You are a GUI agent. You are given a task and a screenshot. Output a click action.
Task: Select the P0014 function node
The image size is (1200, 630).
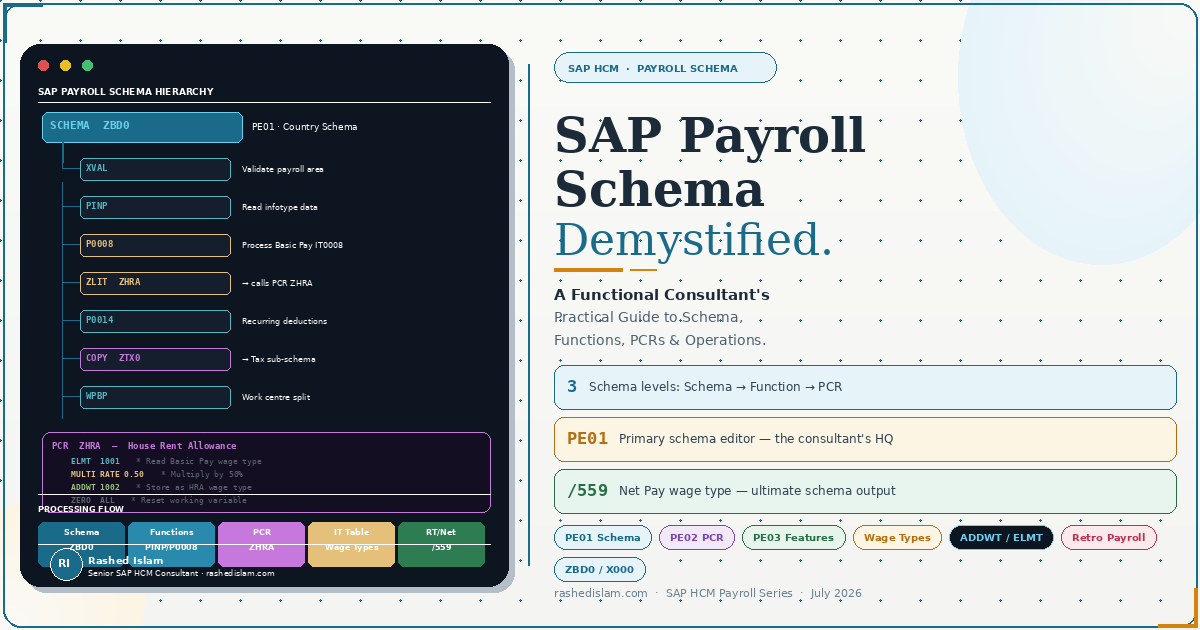(155, 321)
